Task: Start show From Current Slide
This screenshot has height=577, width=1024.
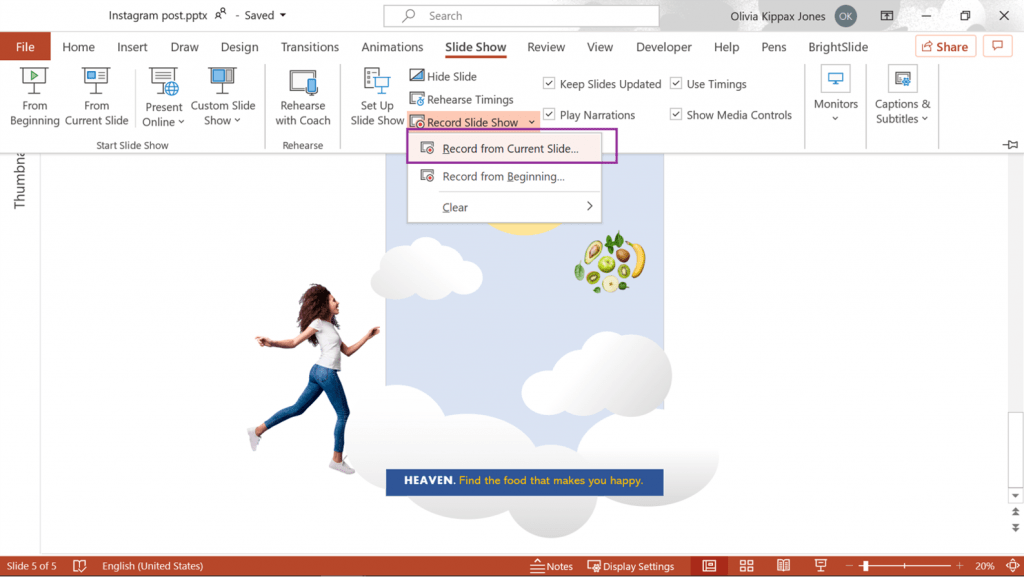Action: tap(96, 97)
